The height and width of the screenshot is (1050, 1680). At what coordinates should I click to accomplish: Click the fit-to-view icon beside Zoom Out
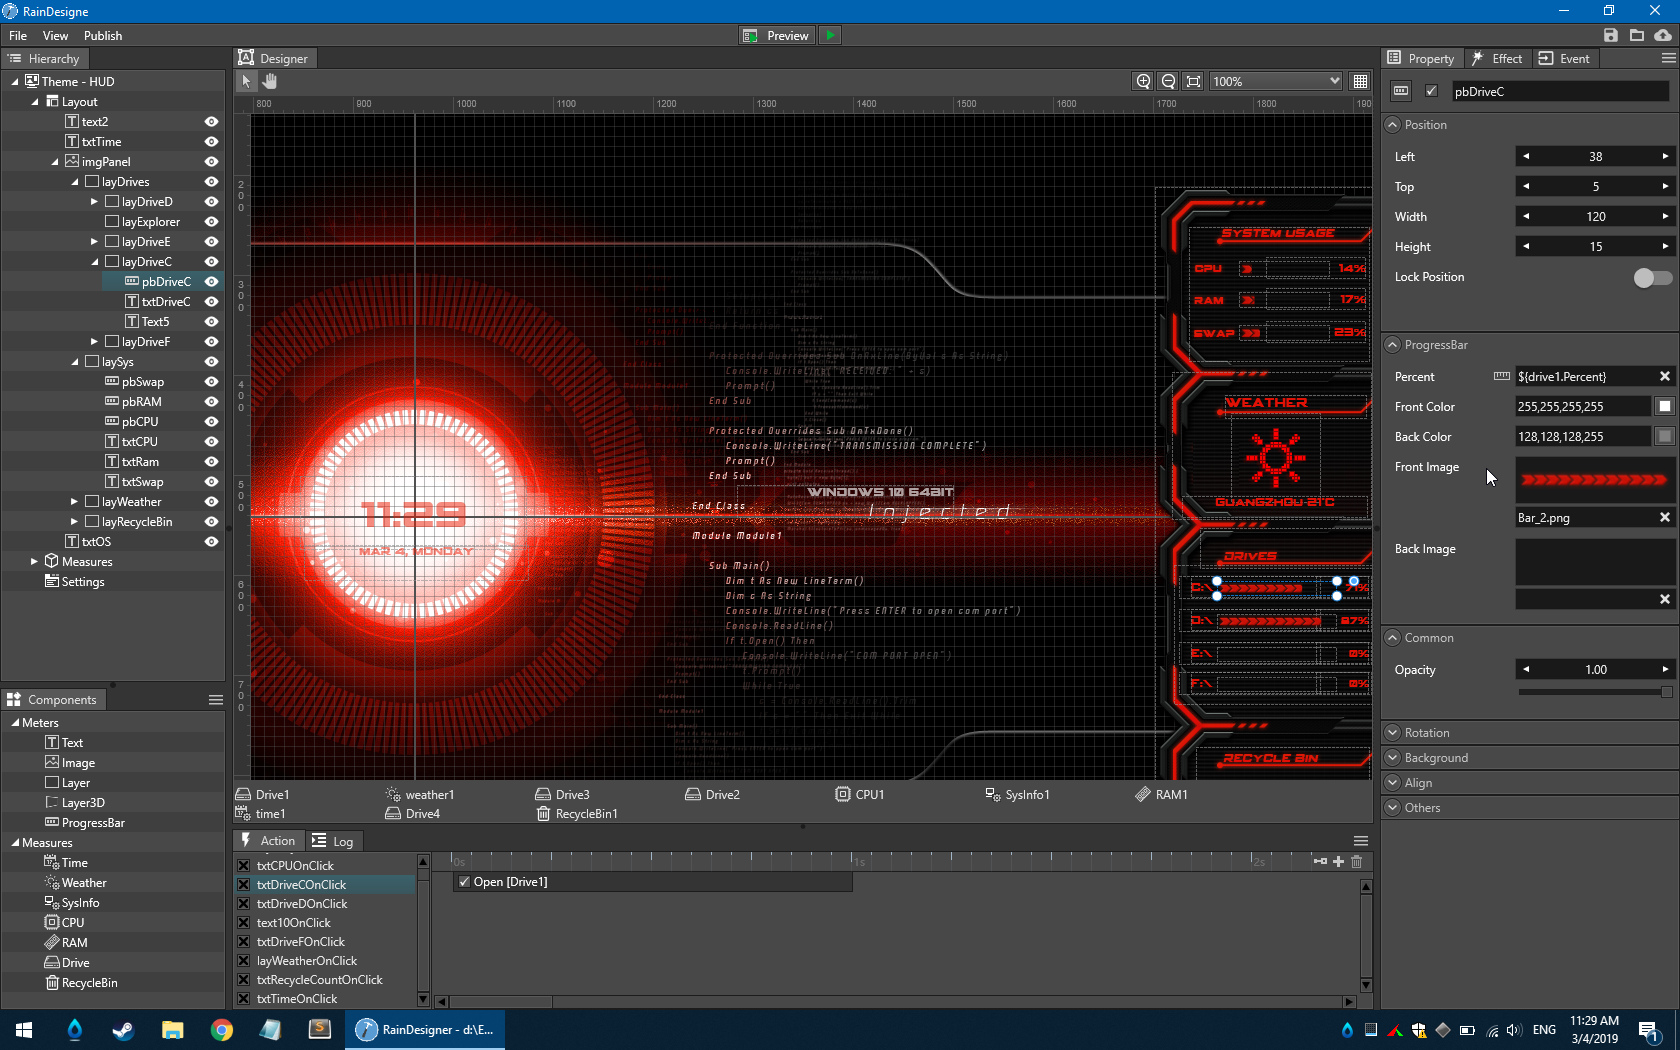pyautogui.click(x=1192, y=81)
